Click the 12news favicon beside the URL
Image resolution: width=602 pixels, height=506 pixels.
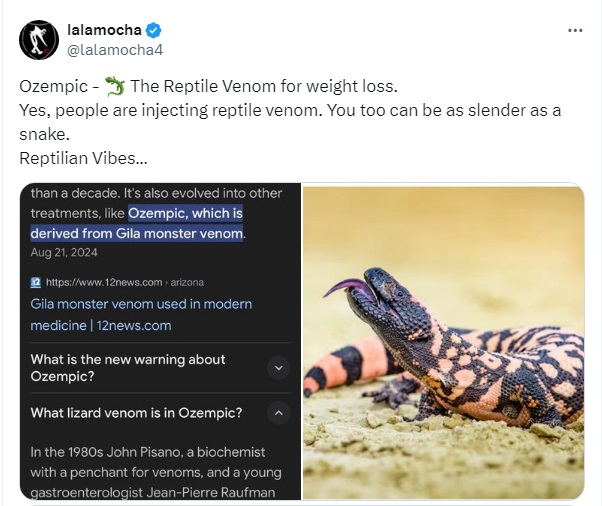[x=36, y=283]
